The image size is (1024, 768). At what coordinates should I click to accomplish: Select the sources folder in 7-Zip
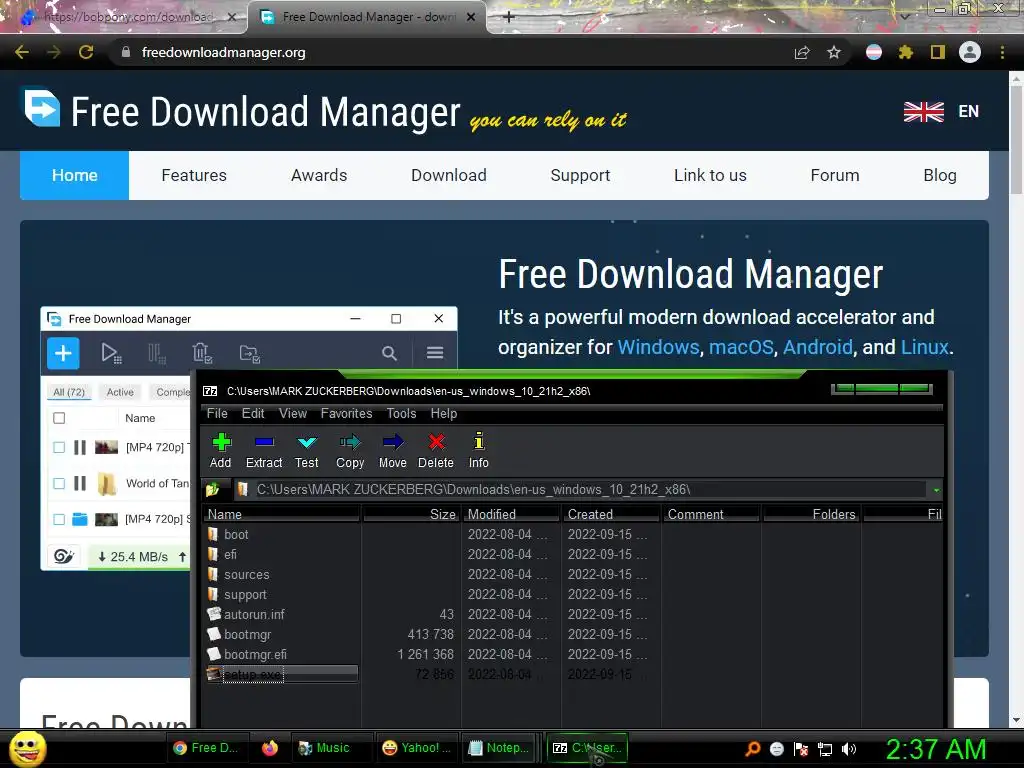click(246, 575)
